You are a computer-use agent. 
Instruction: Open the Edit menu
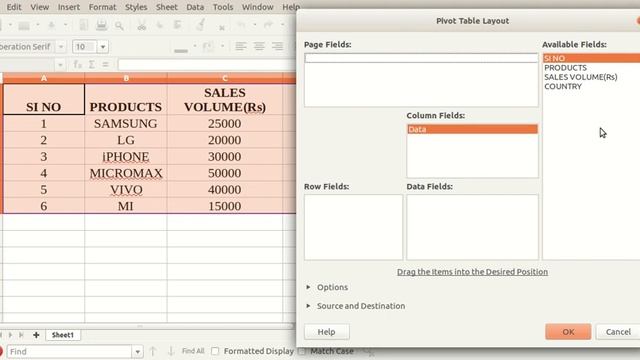coord(14,7)
